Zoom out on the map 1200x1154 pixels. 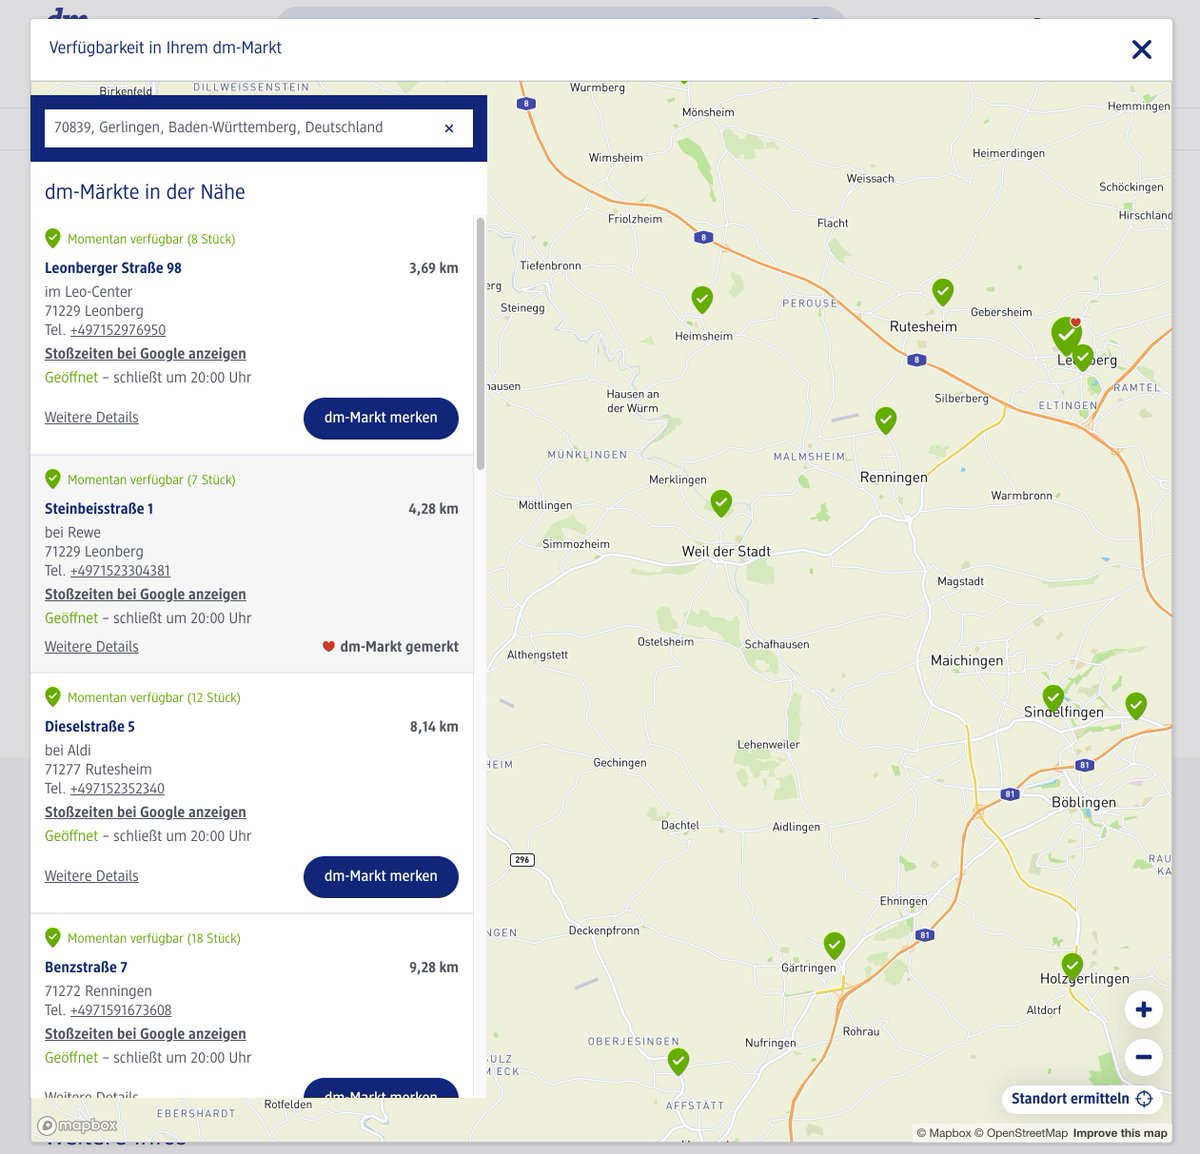1143,1056
